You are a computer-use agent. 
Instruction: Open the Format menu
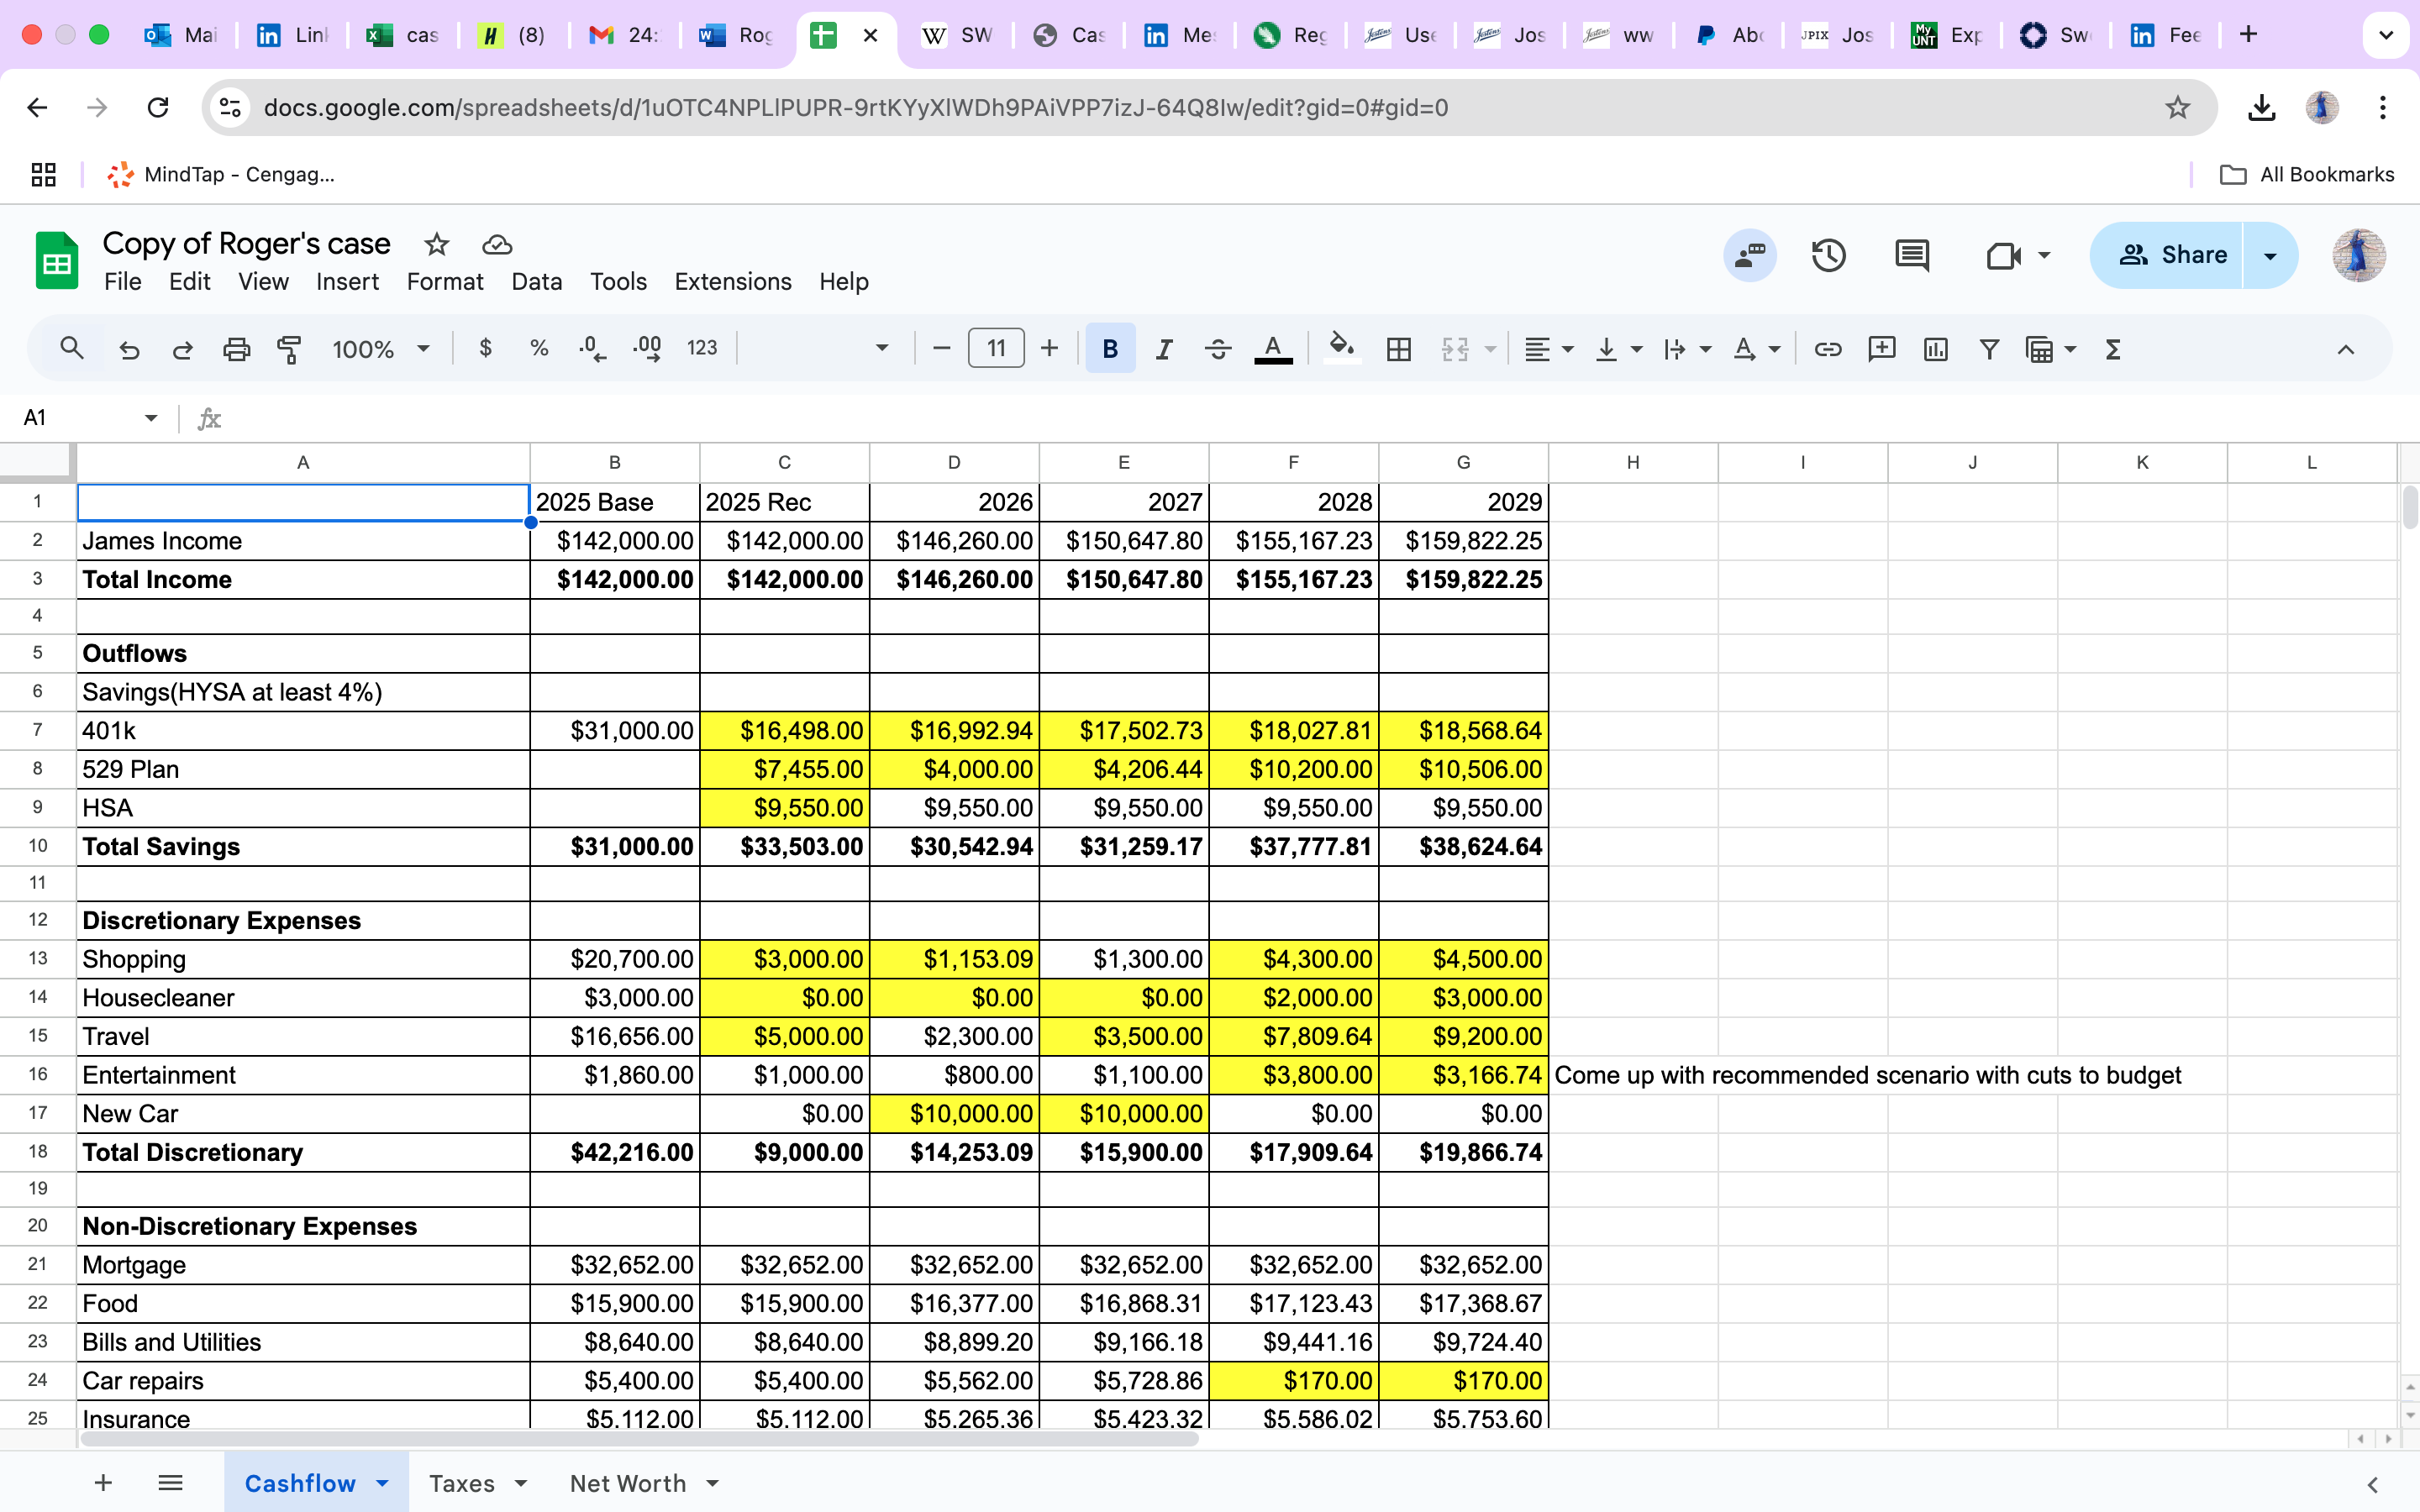(x=445, y=282)
